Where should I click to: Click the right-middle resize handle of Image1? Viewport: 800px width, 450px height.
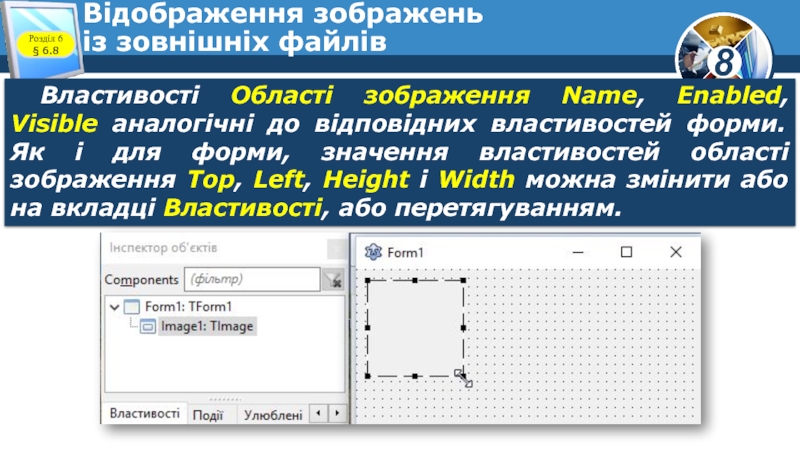click(x=462, y=328)
